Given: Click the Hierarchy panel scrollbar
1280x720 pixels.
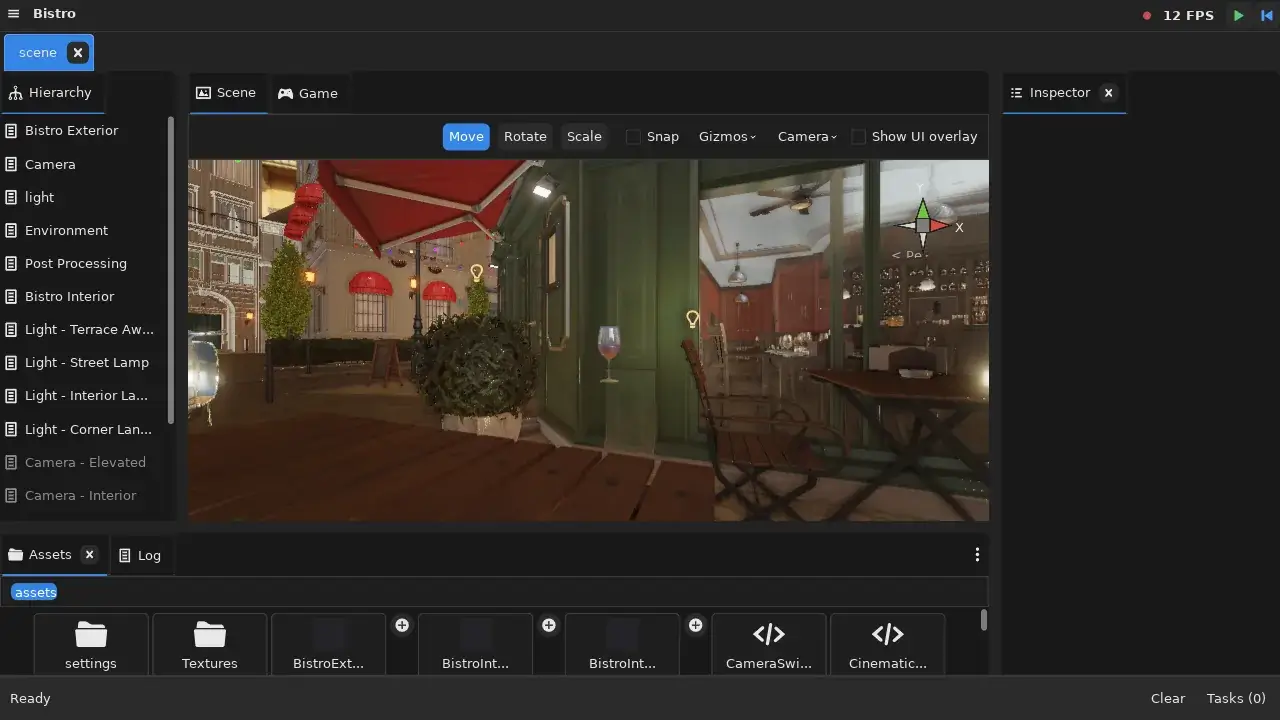Looking at the screenshot, I should (x=171, y=270).
